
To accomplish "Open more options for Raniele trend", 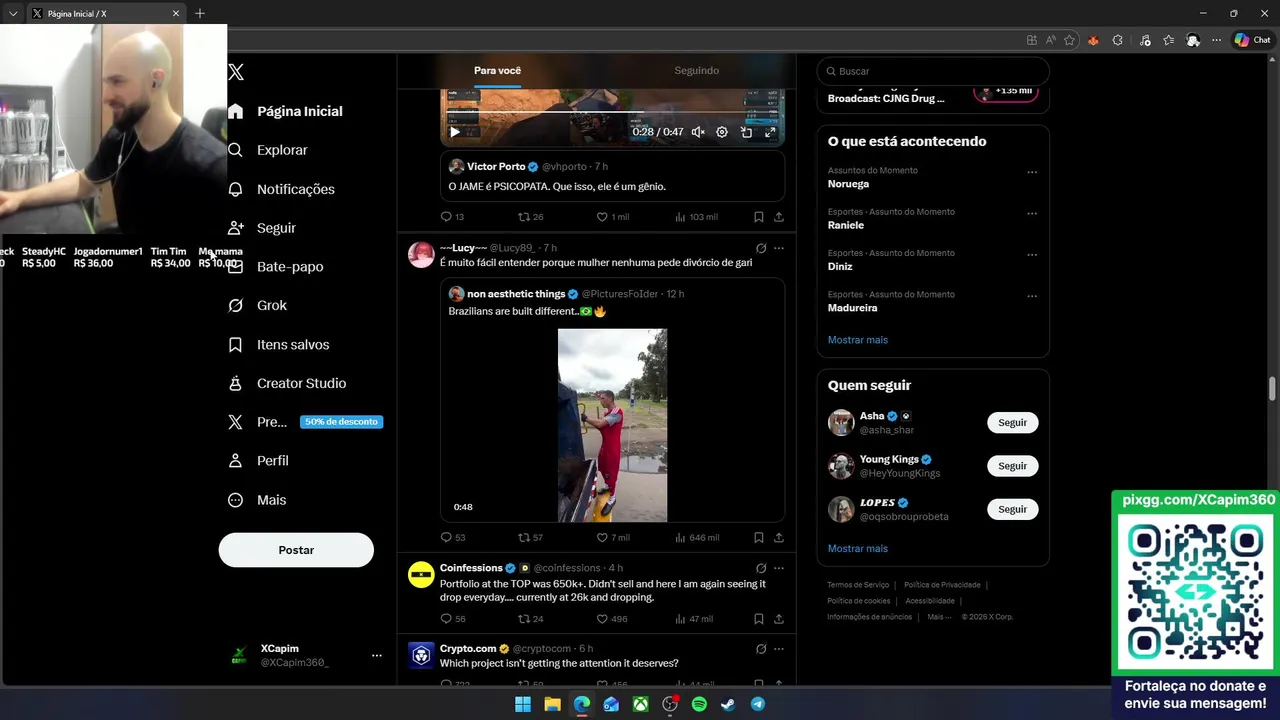I will coord(1032,213).
